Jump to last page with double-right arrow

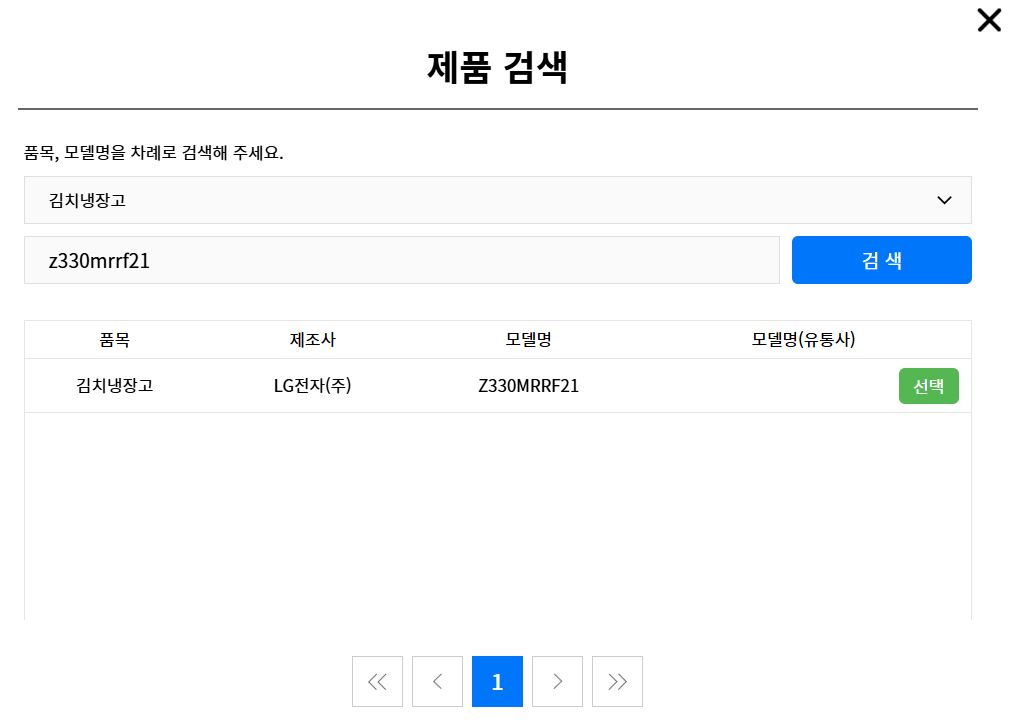[617, 682]
